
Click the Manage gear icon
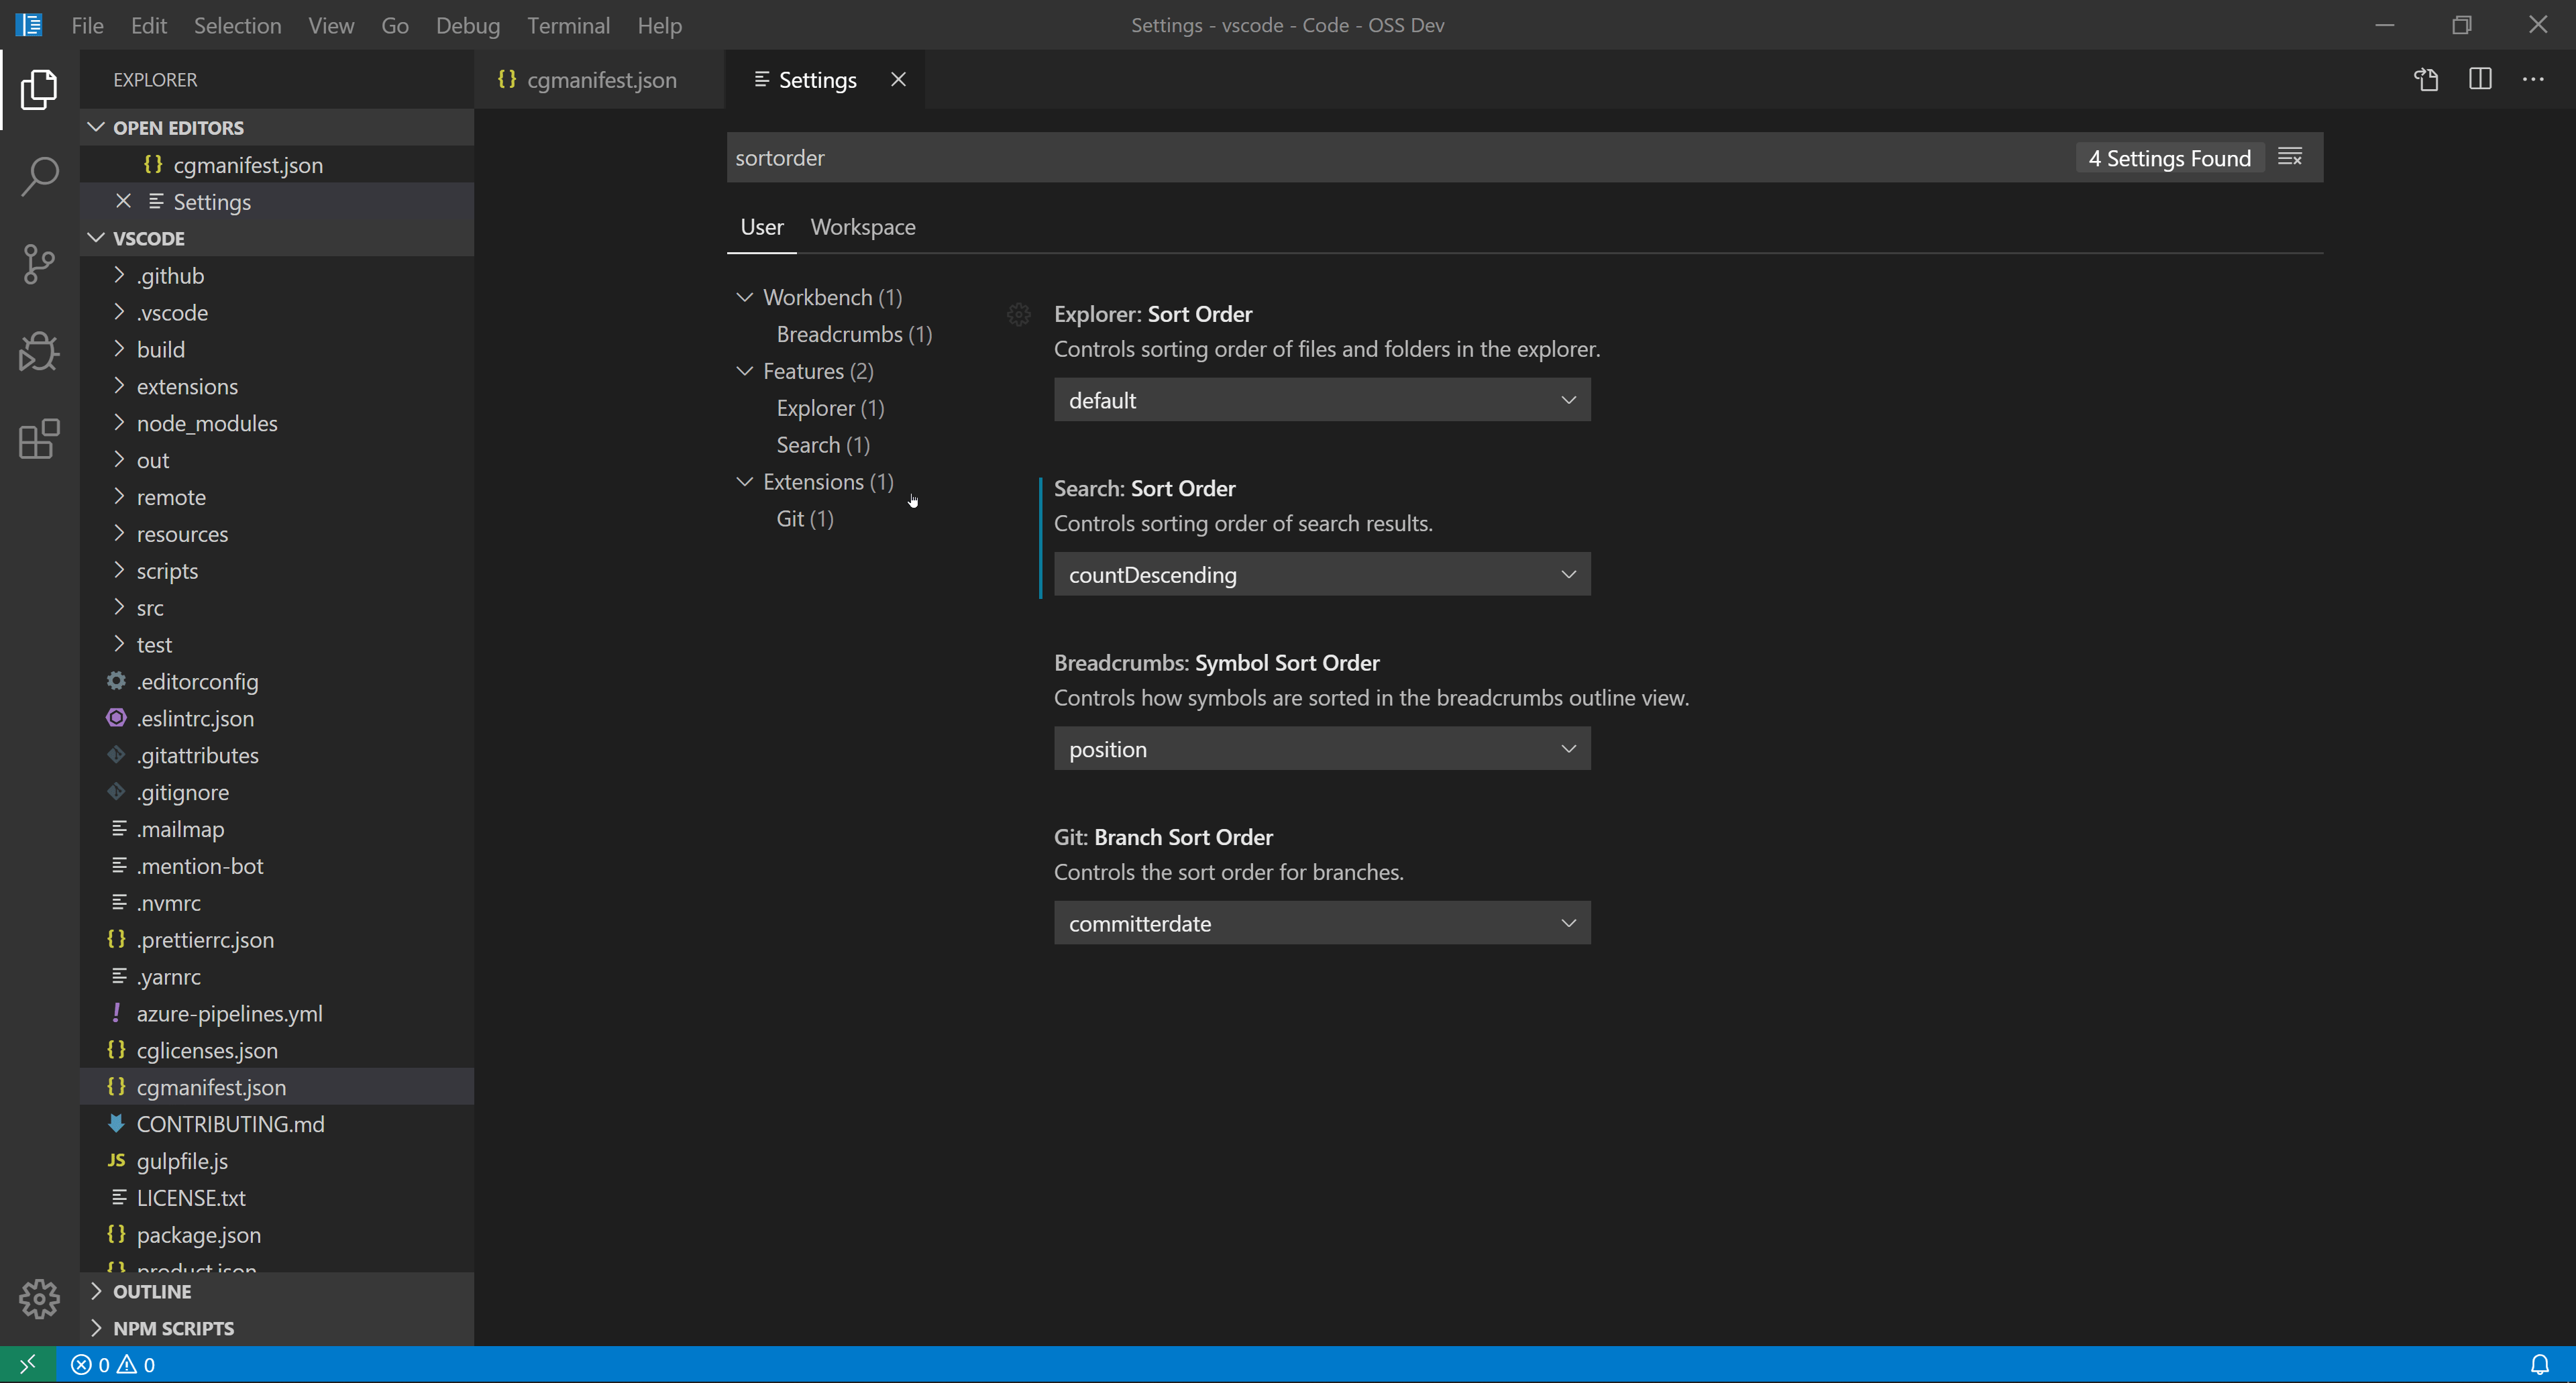tap(39, 1298)
